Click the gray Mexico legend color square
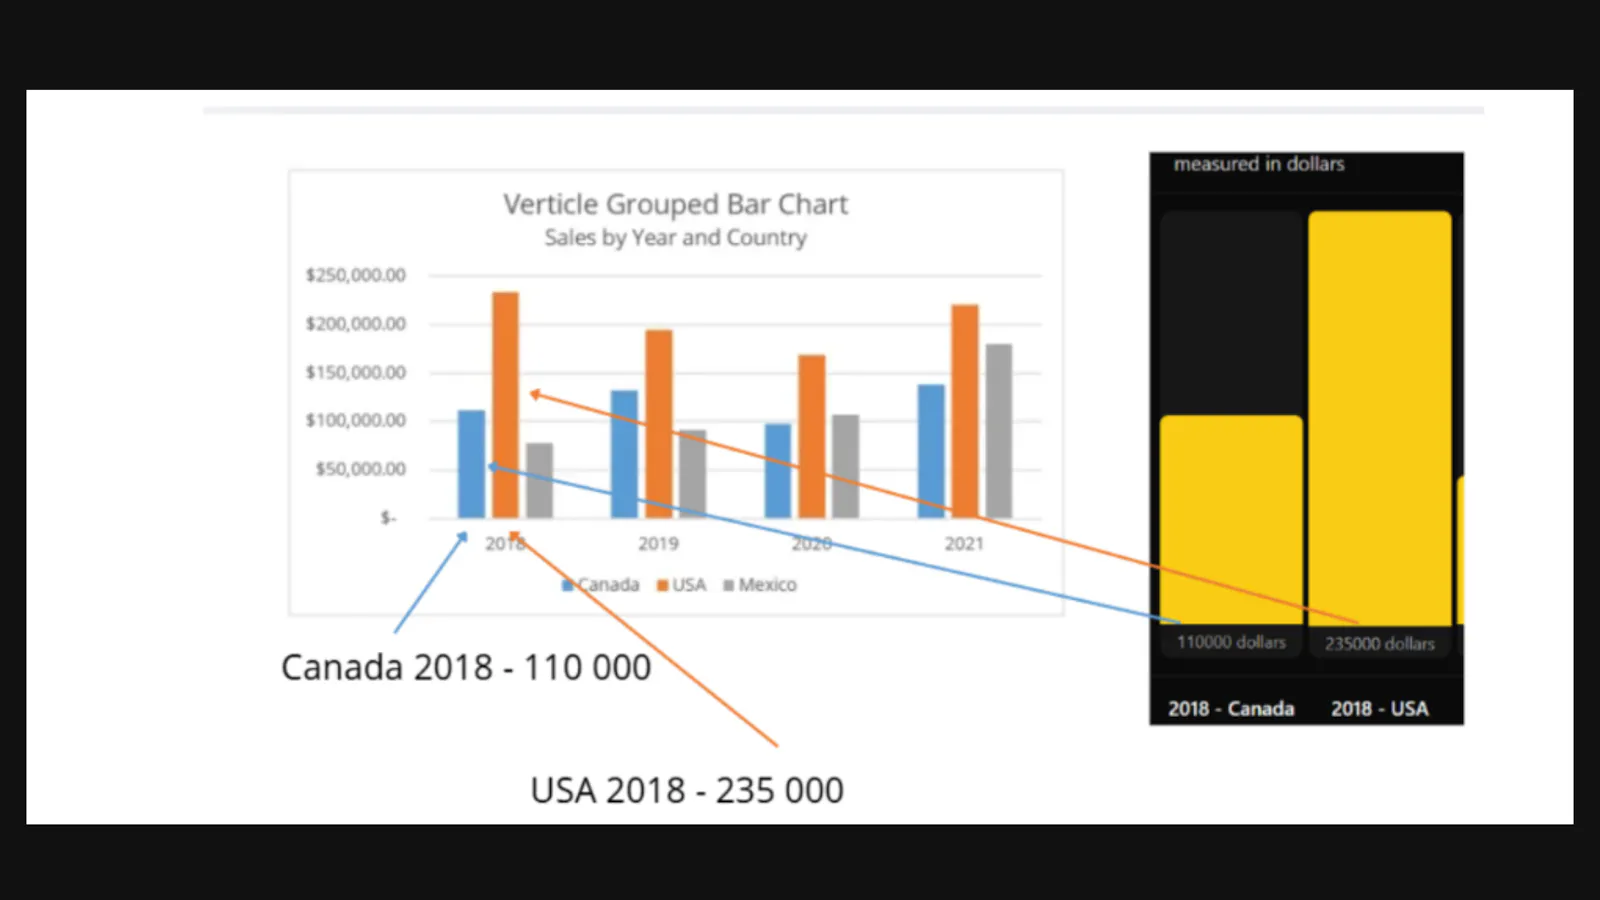Viewport: 1600px width, 900px height. pyautogui.click(x=728, y=586)
